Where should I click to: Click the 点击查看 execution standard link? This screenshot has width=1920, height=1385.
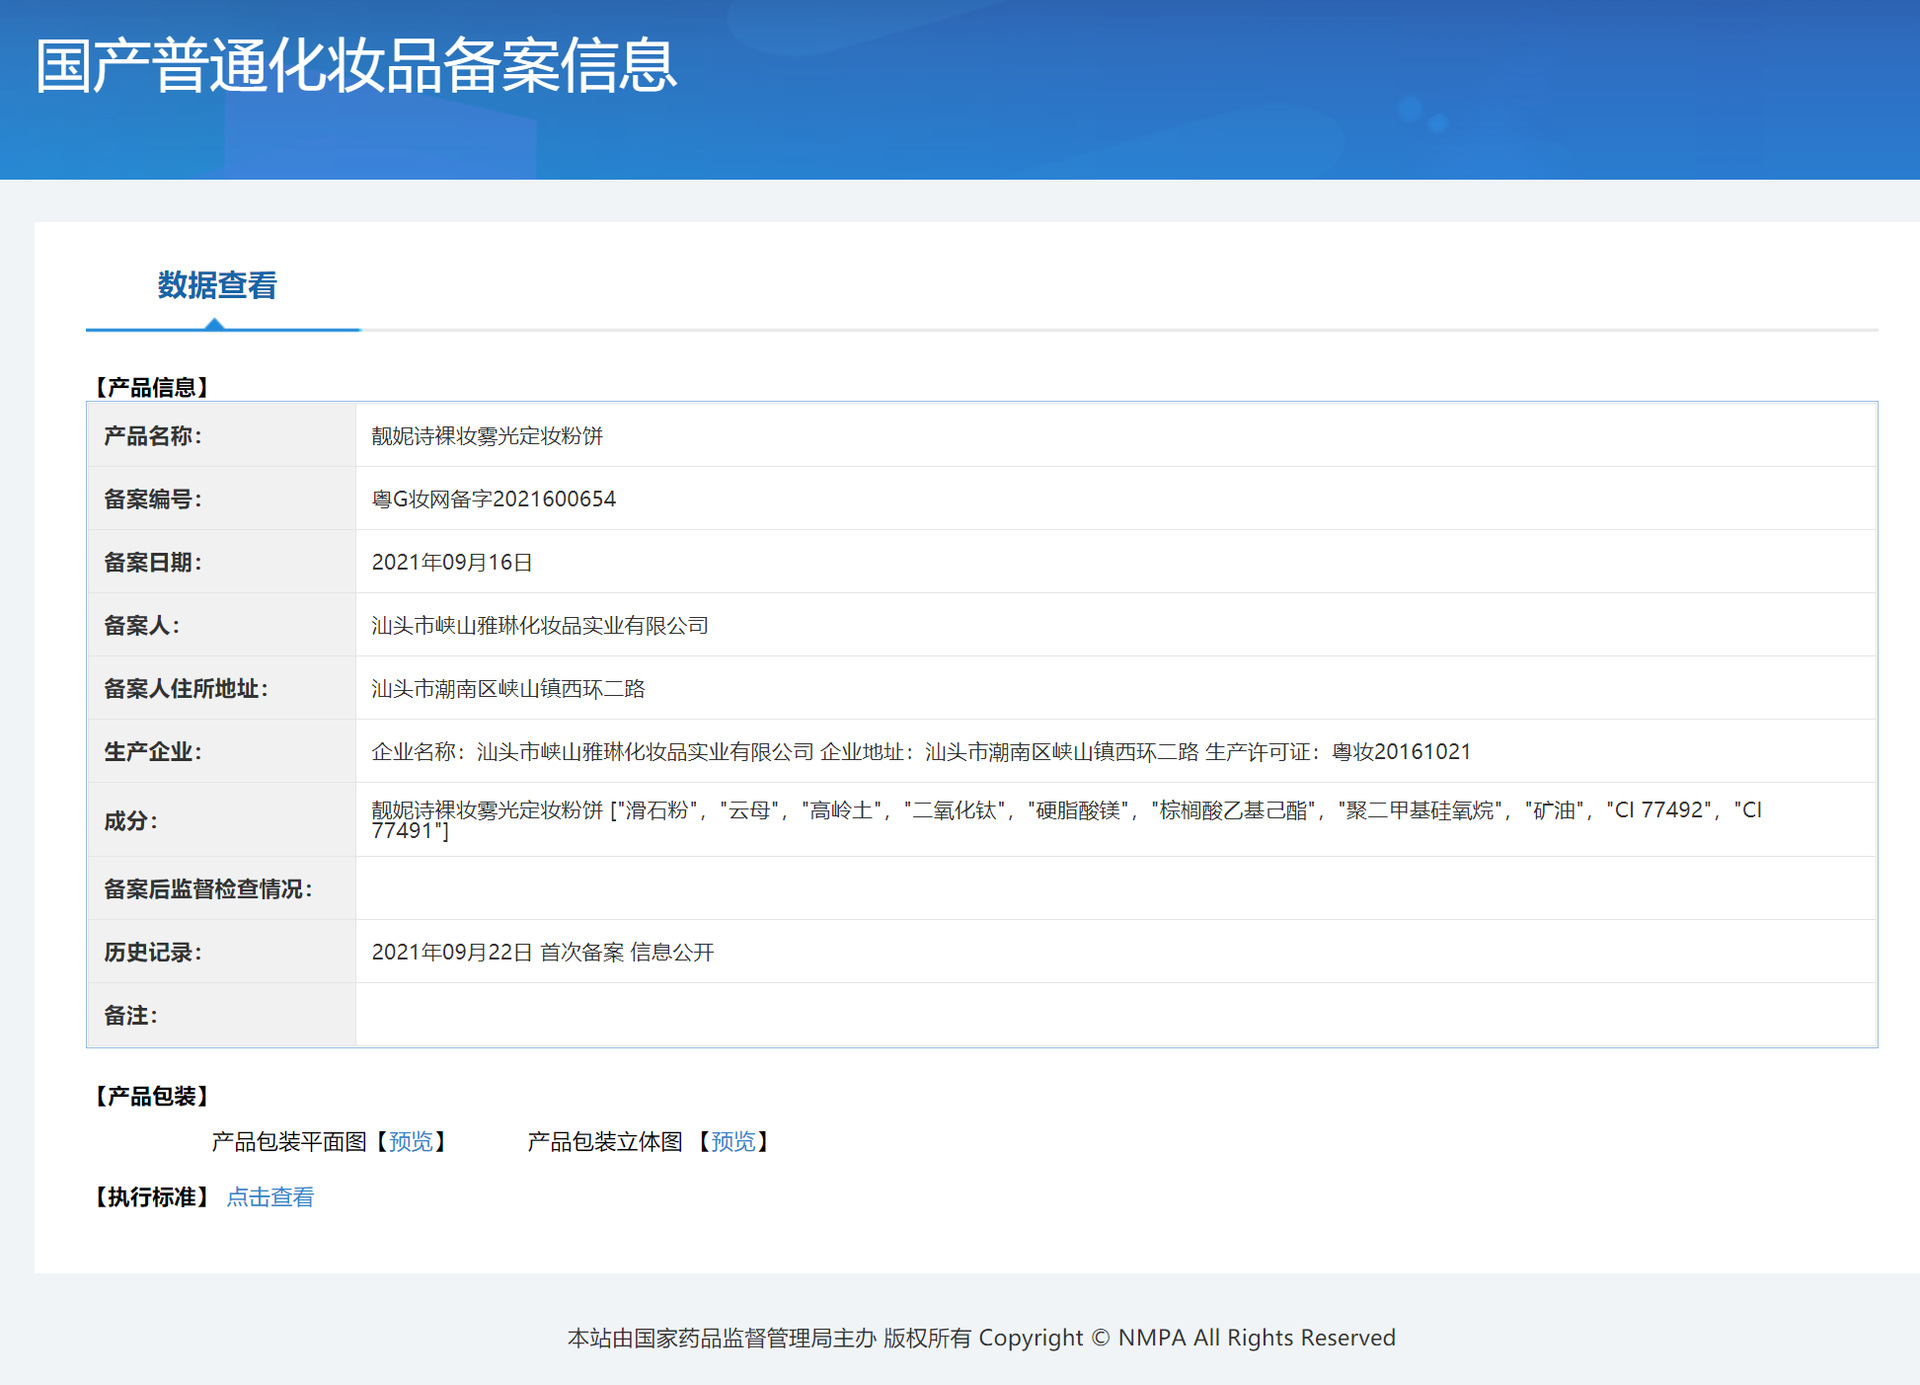270,1197
